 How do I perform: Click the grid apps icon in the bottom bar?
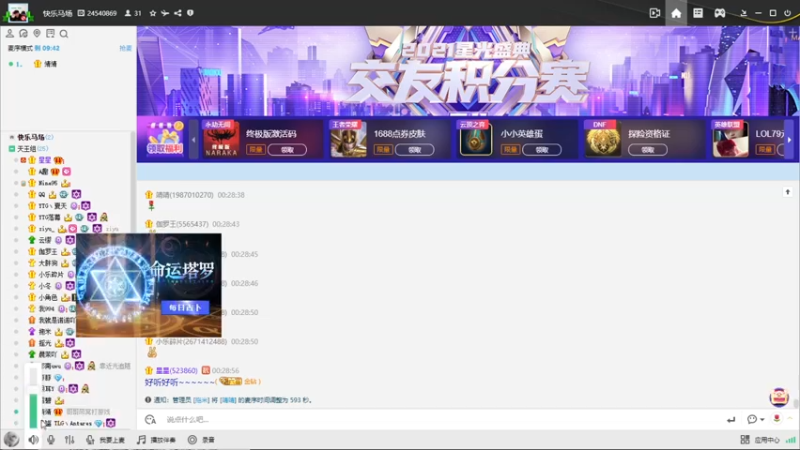click(x=745, y=440)
